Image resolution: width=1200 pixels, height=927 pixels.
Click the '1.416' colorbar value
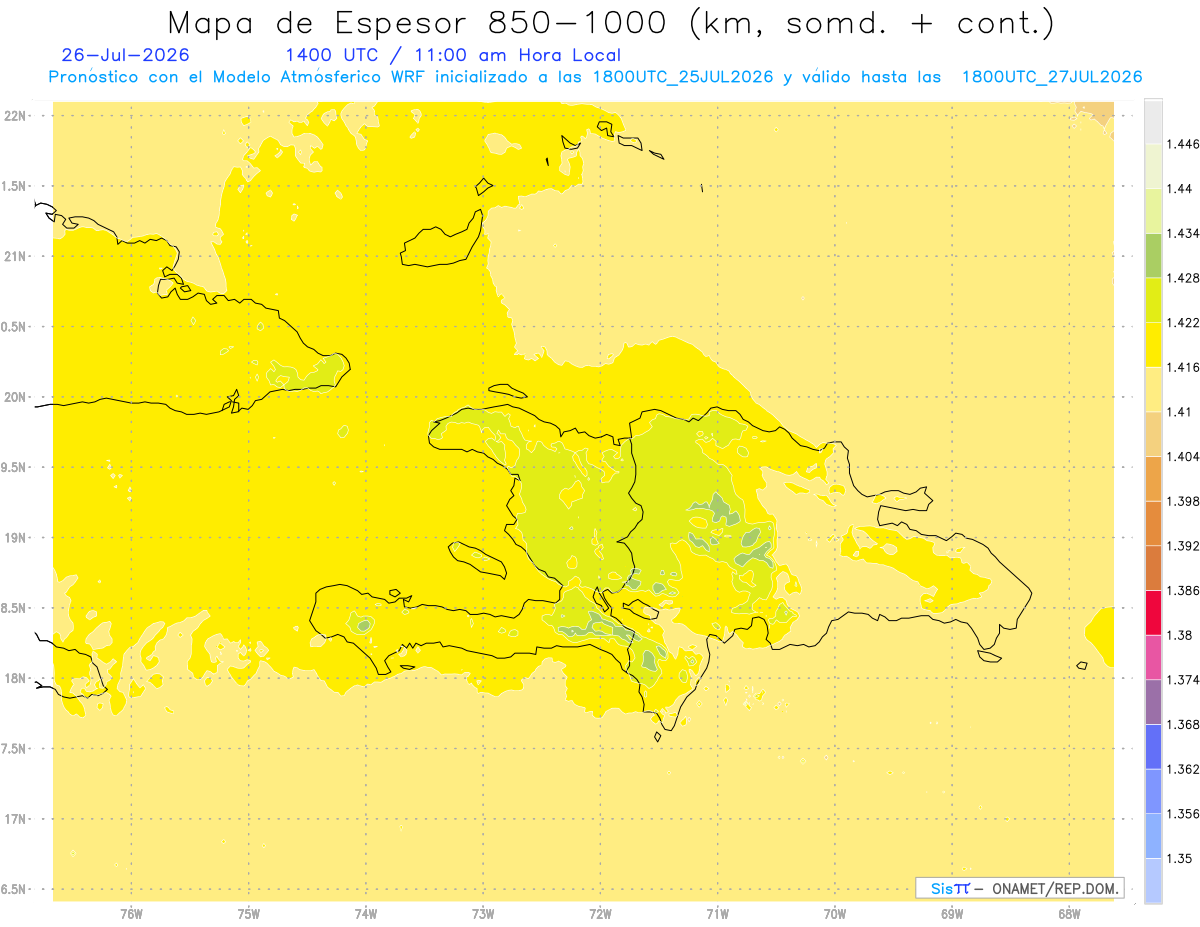(x=1181, y=367)
